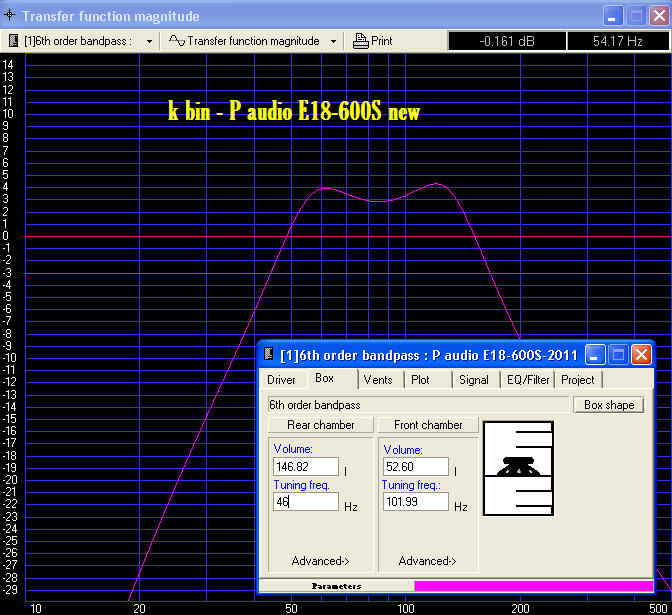Viewport: 672px width, 615px height.
Task: Open the EQ/Filter tab
Action: click(x=528, y=380)
